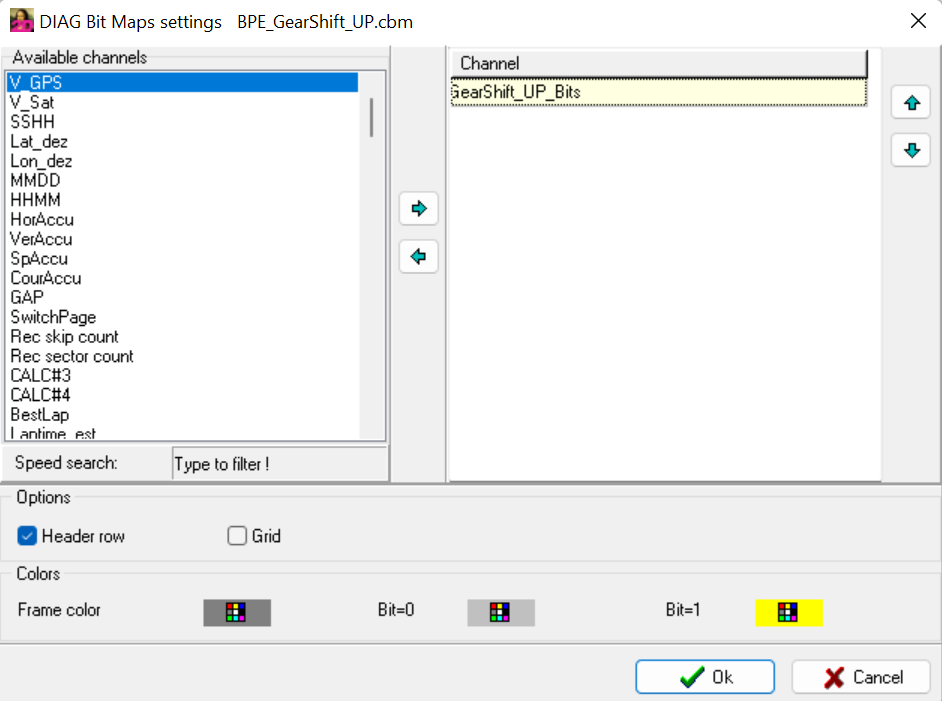Select V_Sat in available channels

[33, 102]
